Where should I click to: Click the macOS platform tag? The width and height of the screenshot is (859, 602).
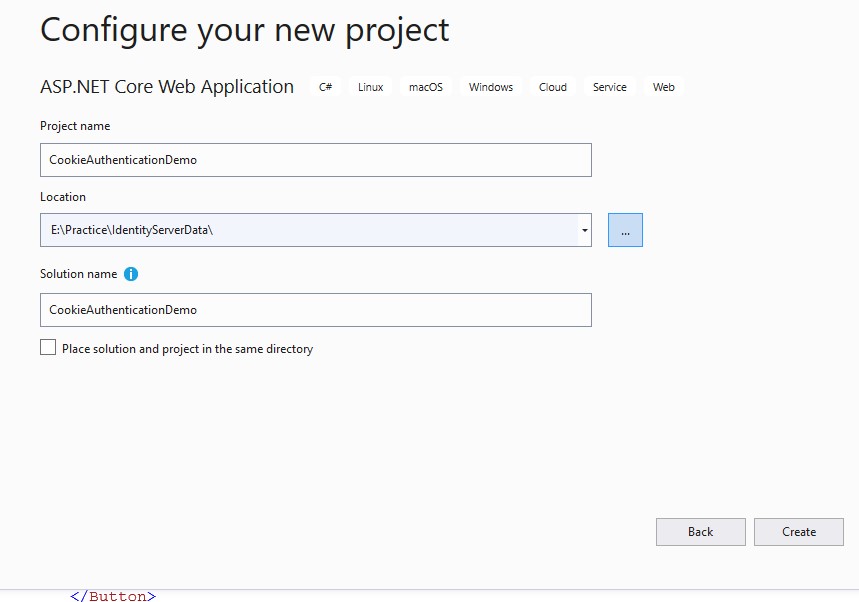(426, 87)
